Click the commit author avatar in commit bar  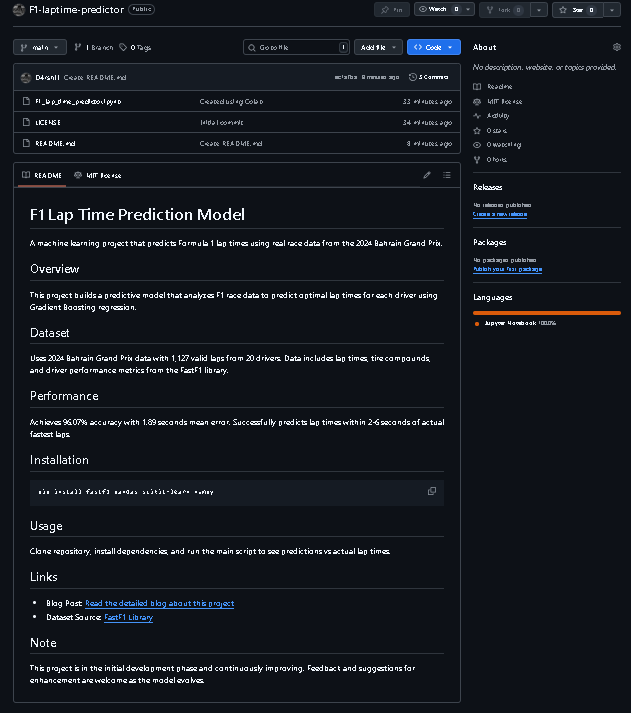point(26,77)
